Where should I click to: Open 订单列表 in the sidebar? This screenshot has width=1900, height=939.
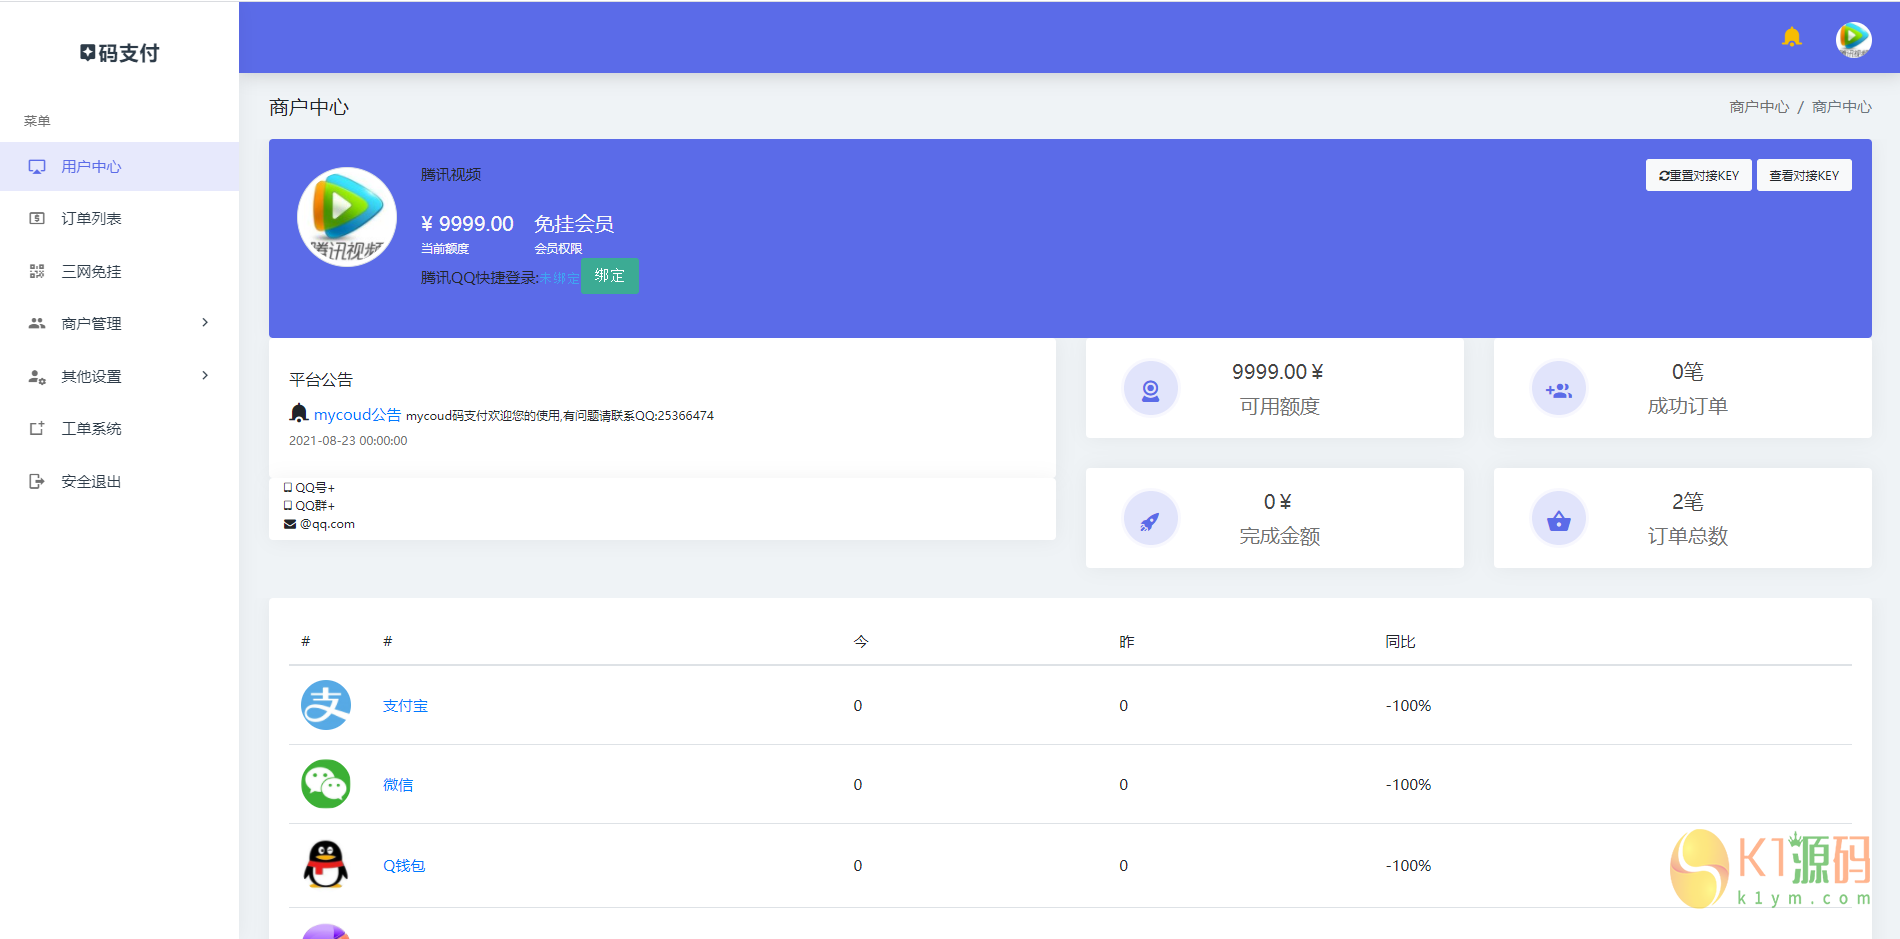(91, 219)
